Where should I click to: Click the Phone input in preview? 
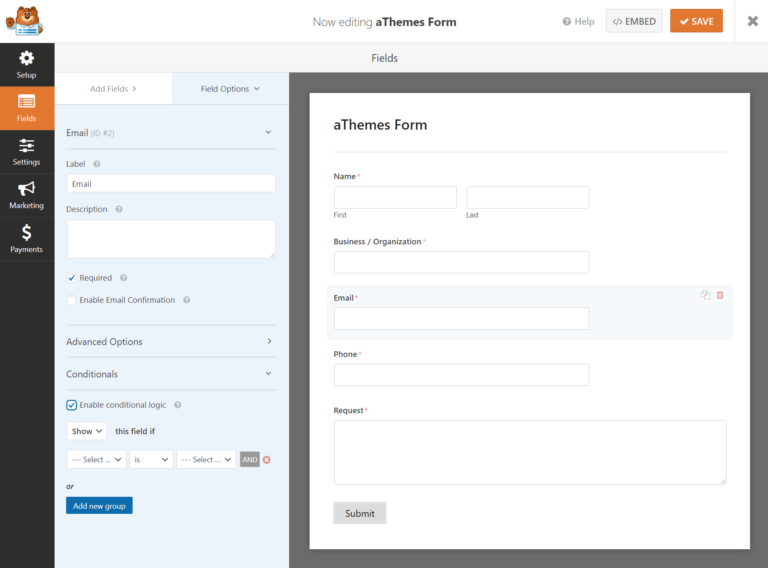tap(461, 375)
